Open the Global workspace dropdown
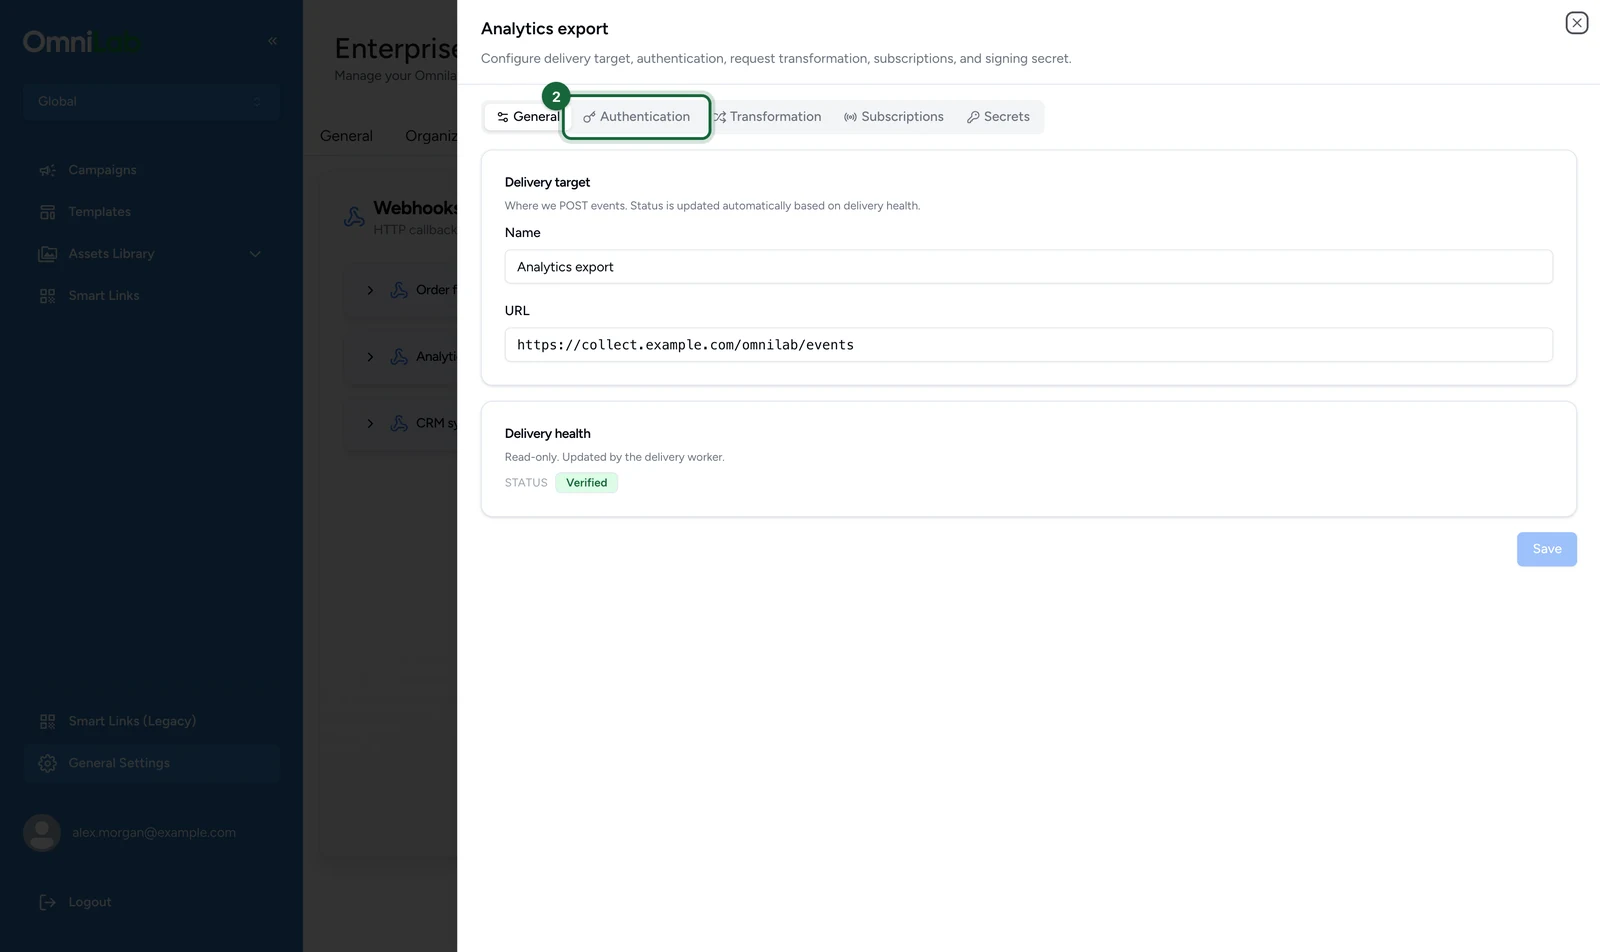 click(x=151, y=101)
